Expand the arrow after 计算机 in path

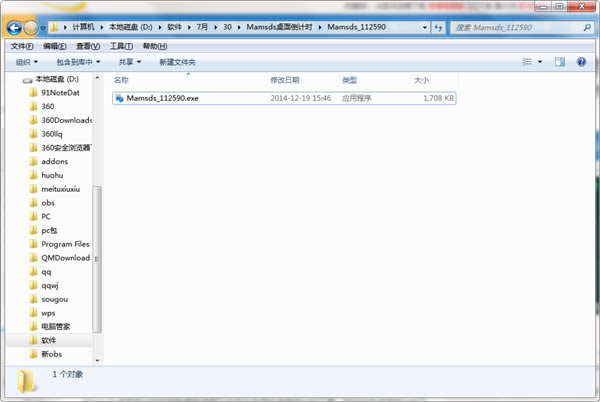(x=102, y=27)
